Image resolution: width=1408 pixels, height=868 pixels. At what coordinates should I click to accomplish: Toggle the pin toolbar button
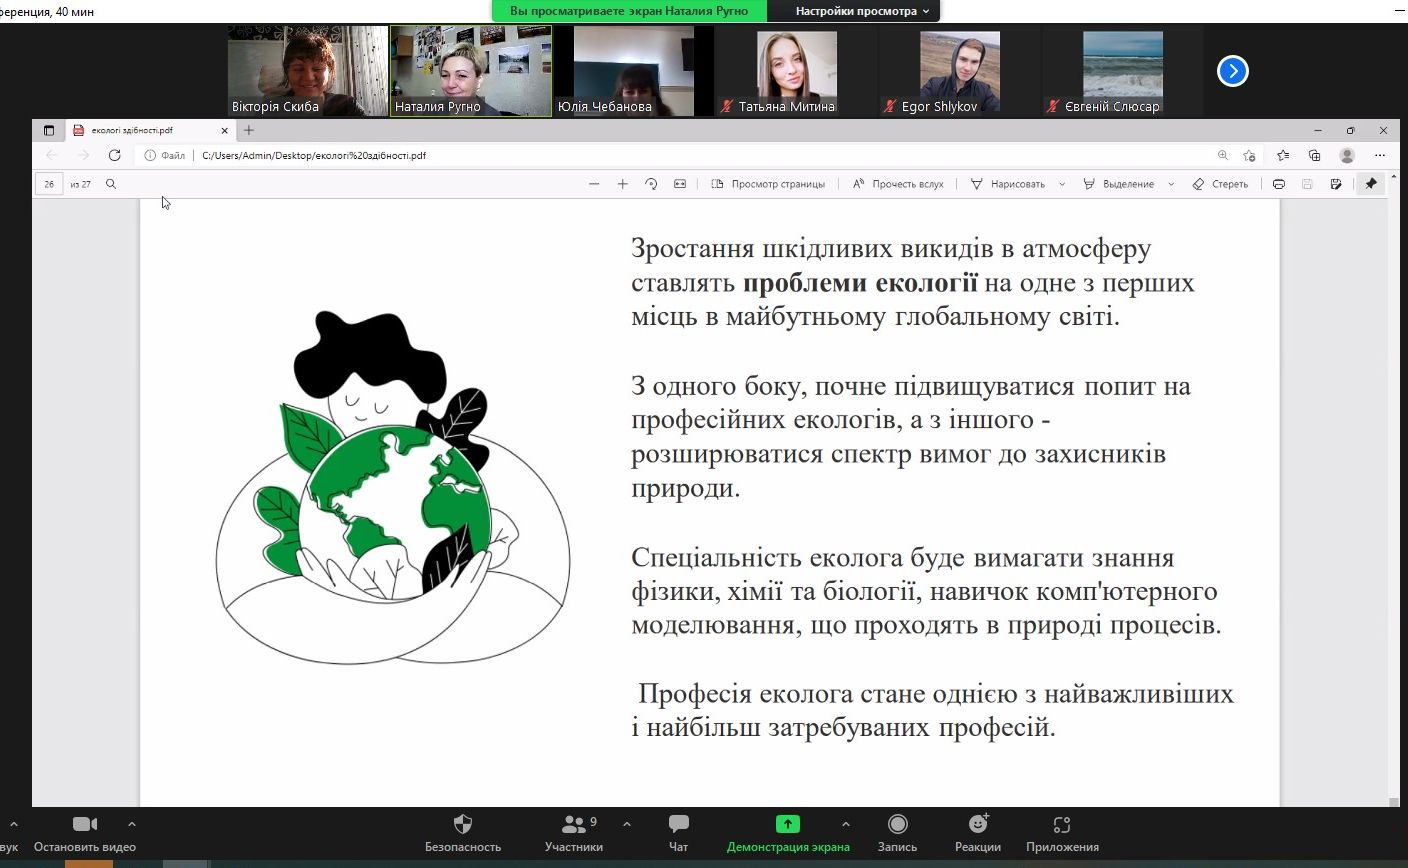tap(1370, 184)
